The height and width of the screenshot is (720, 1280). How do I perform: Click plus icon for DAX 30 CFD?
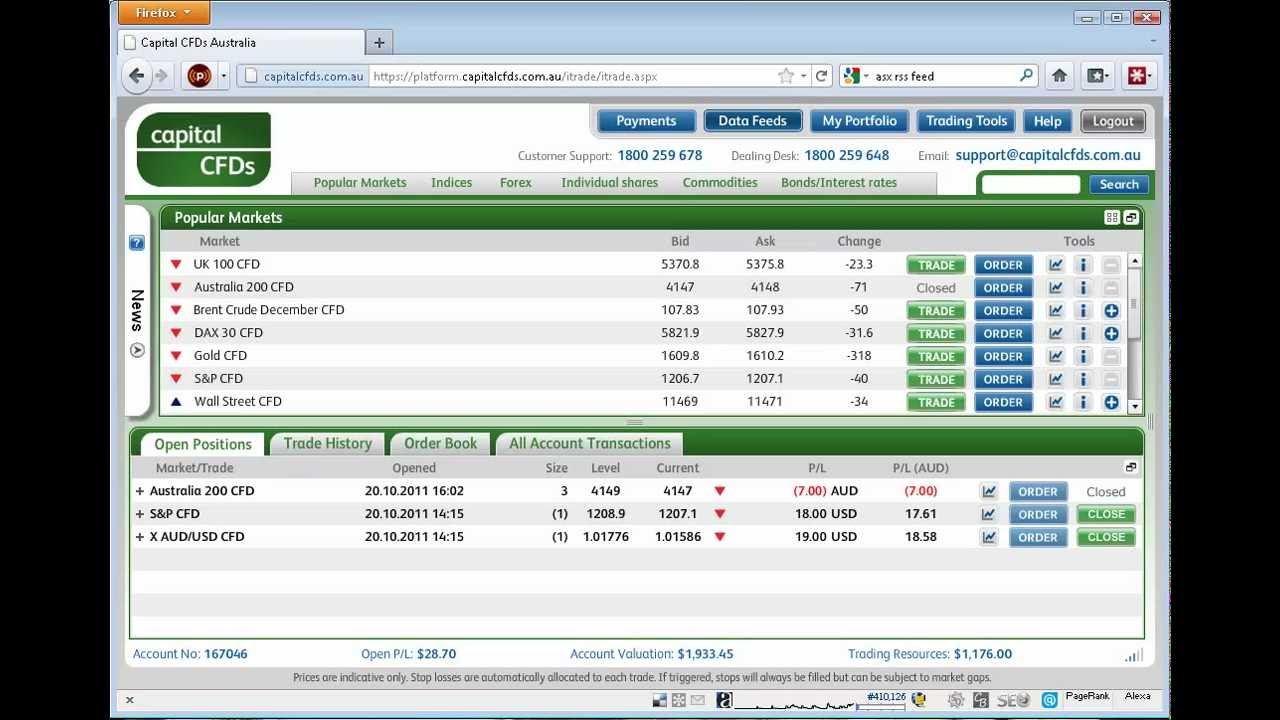pos(1111,334)
